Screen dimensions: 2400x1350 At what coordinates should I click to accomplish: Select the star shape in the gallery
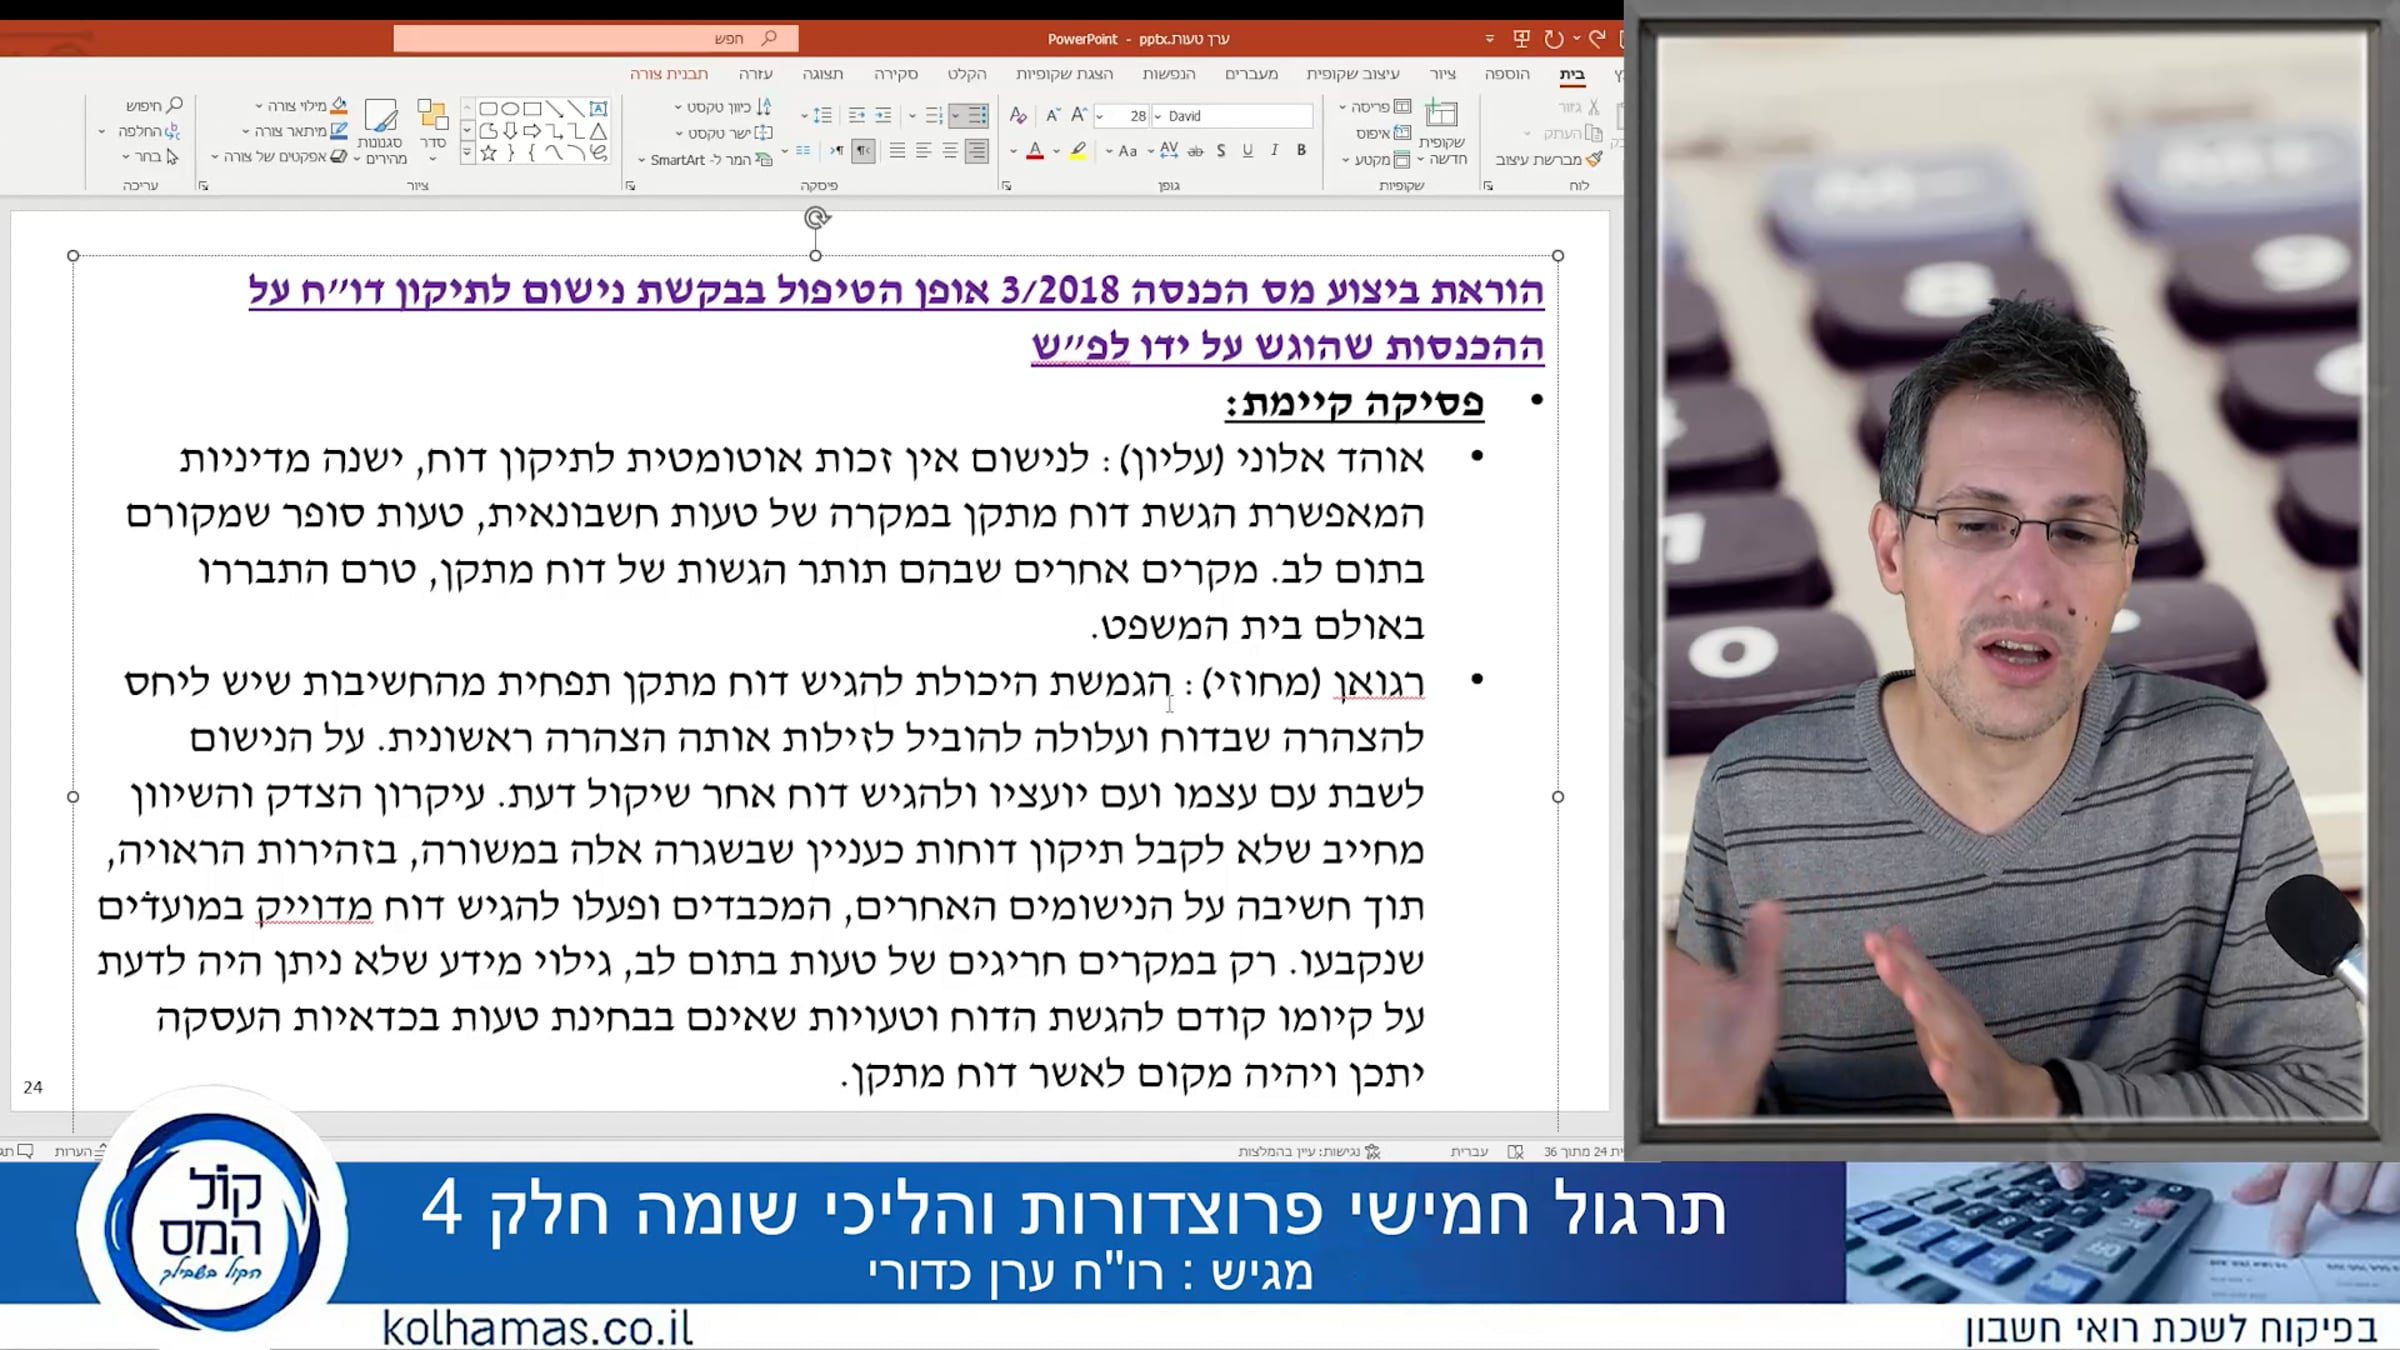pyautogui.click(x=488, y=153)
